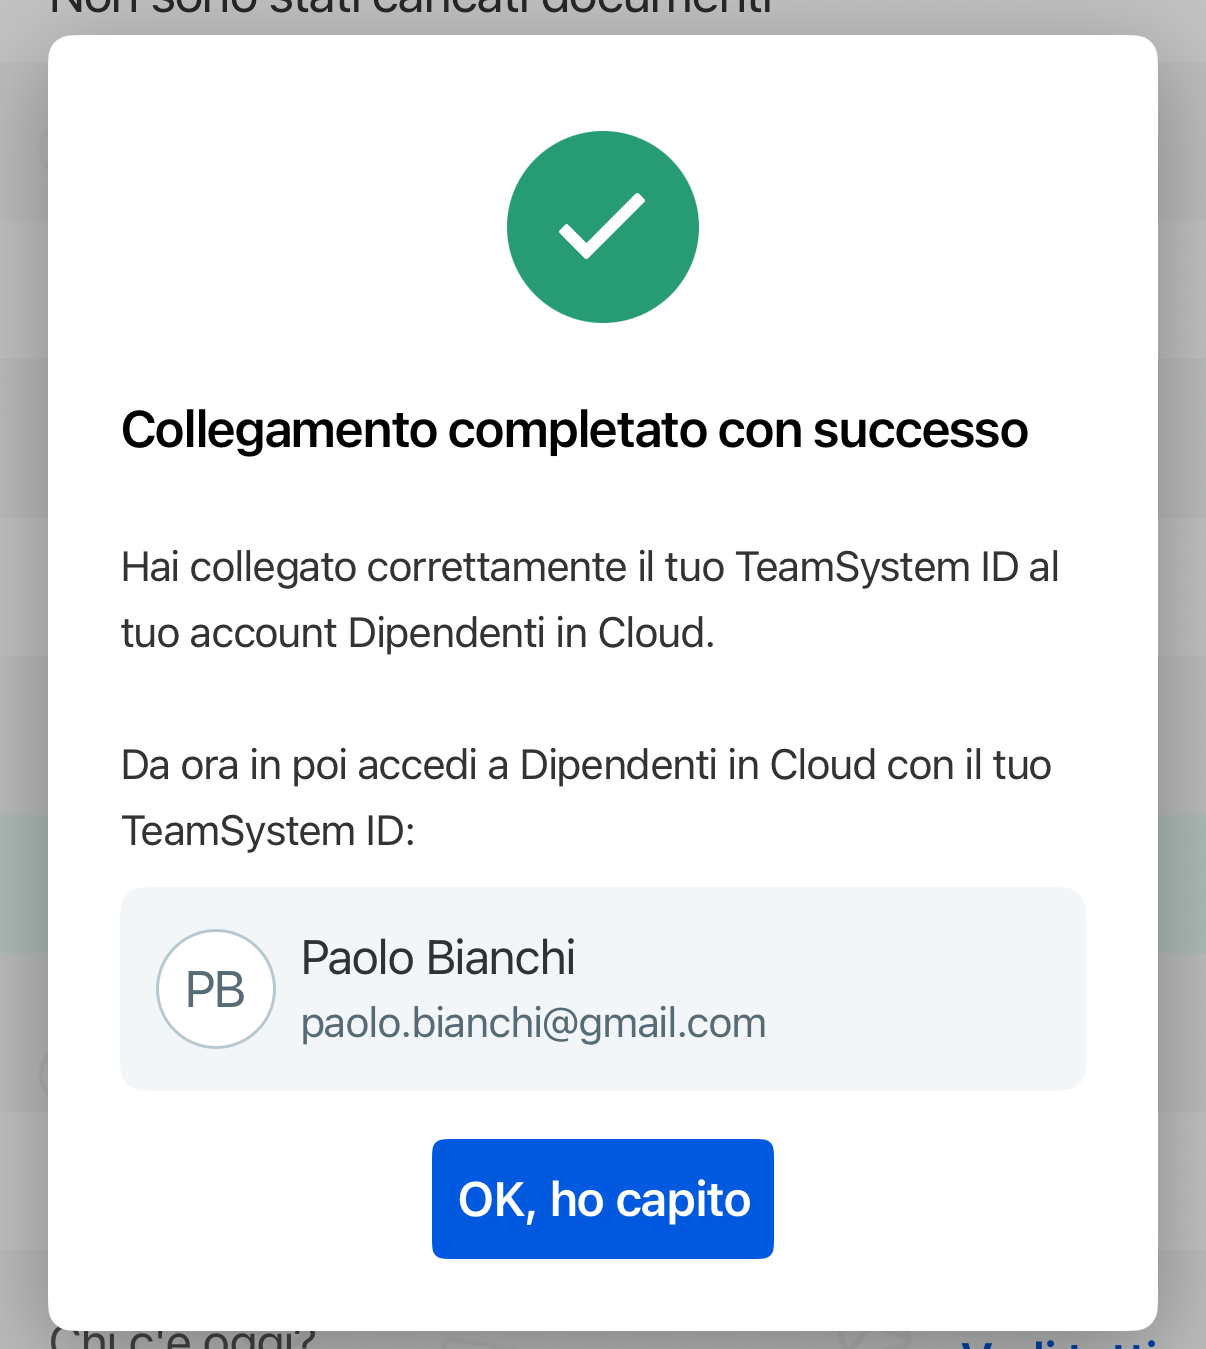
Task: Click the "Hai collegato correttamente" paragraph
Action: [589, 600]
